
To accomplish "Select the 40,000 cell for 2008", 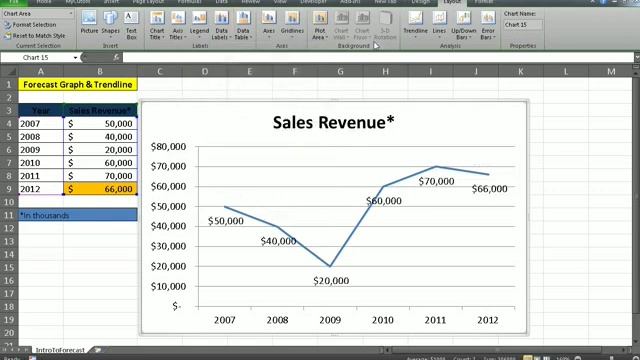I will point(100,137).
